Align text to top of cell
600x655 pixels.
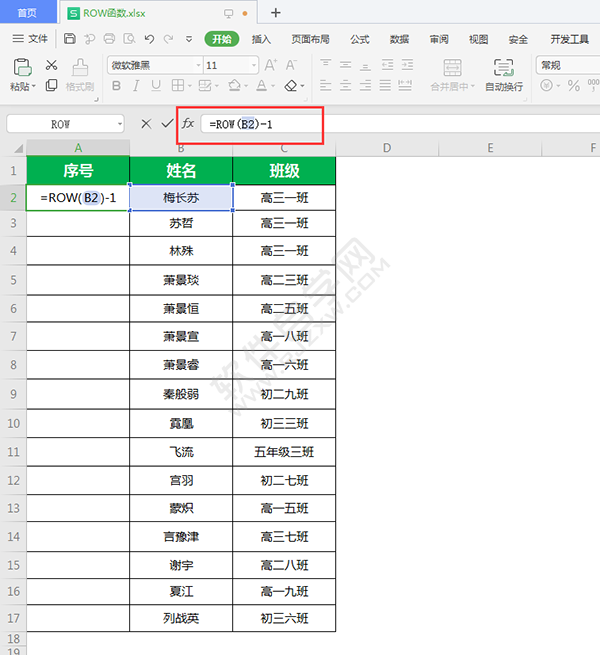[x=325, y=64]
